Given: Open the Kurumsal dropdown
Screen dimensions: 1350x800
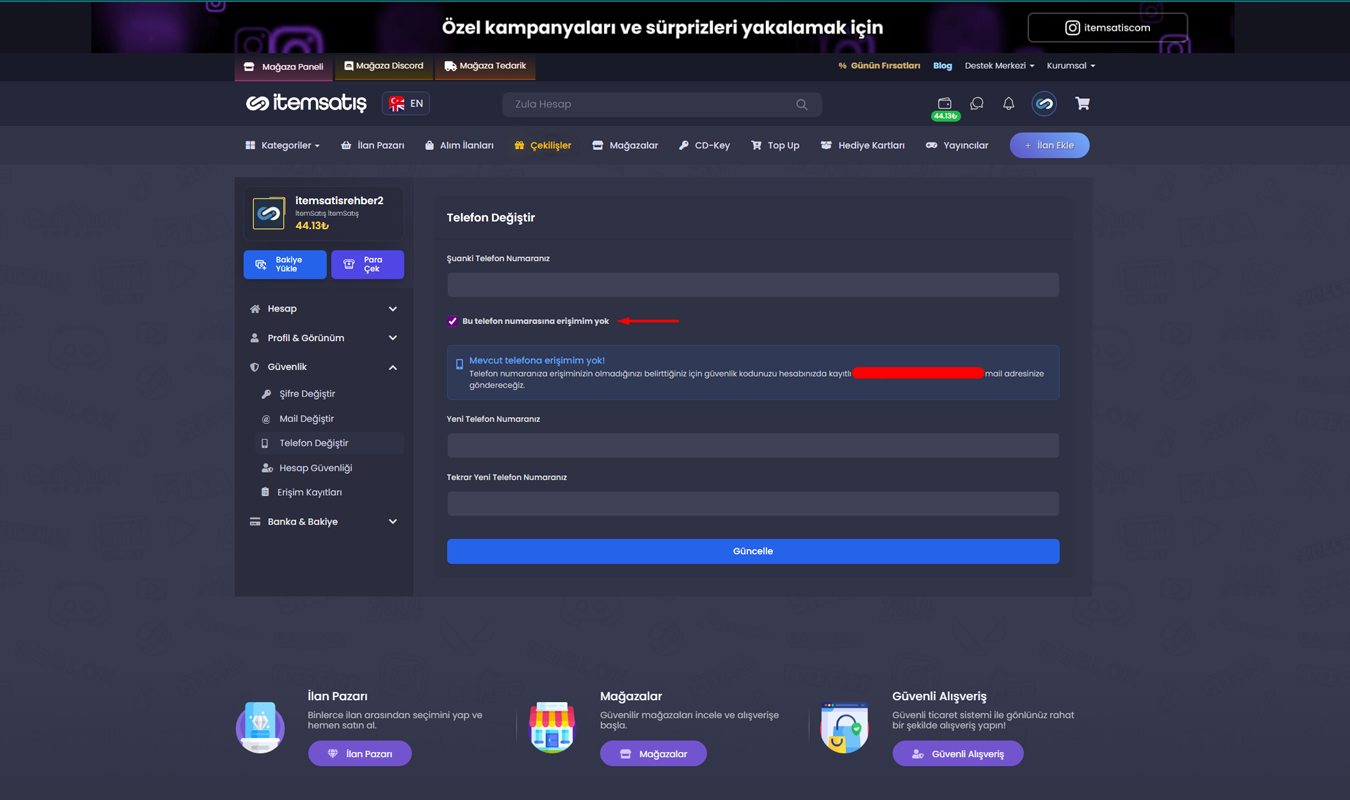Looking at the screenshot, I should click(1071, 66).
